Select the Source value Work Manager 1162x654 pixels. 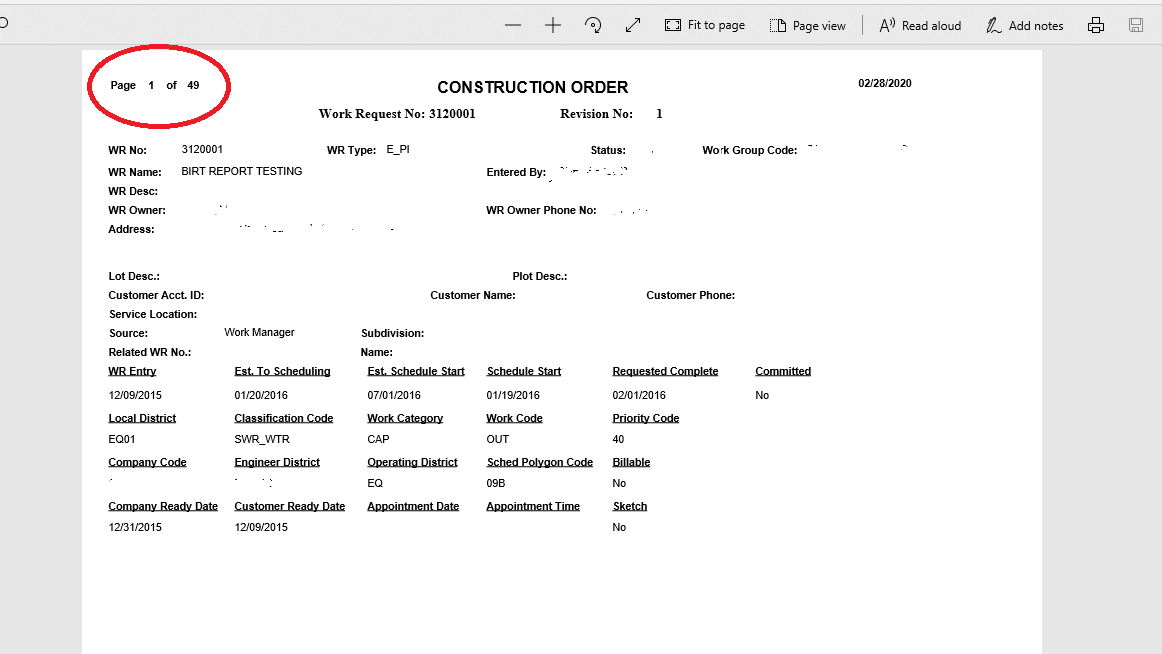pos(259,333)
